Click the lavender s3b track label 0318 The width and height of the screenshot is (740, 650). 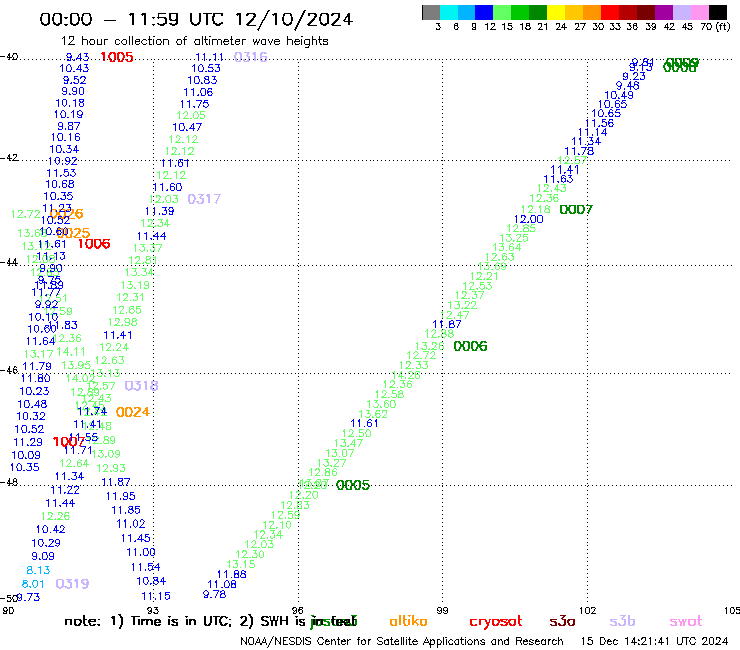click(141, 386)
